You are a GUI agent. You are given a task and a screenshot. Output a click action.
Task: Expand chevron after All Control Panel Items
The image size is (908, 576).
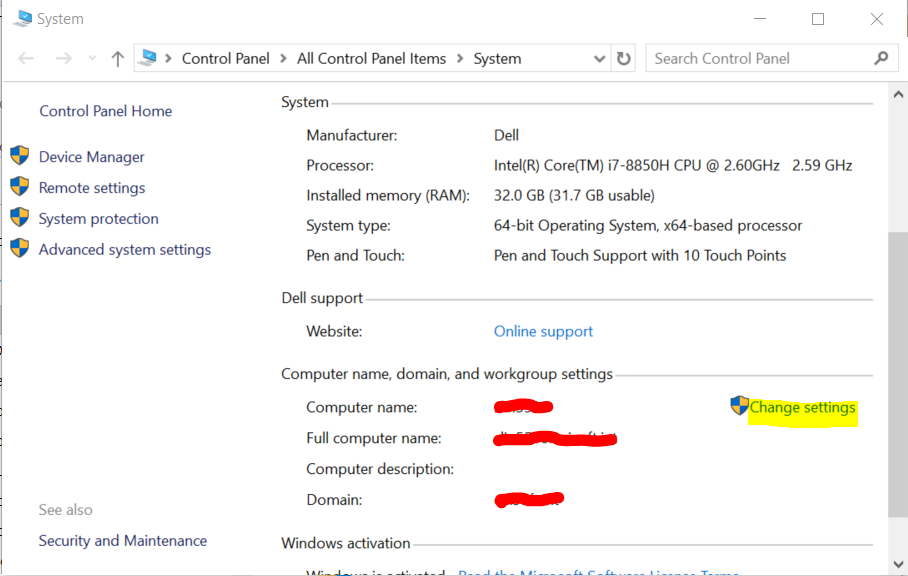[460, 59]
